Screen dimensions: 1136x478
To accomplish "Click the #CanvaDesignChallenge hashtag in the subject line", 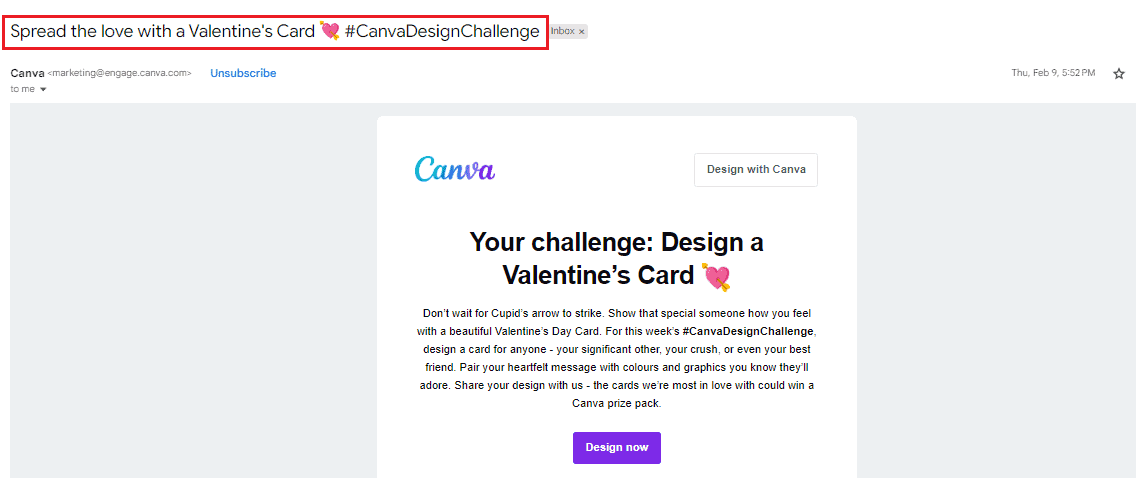I will (x=442, y=32).
